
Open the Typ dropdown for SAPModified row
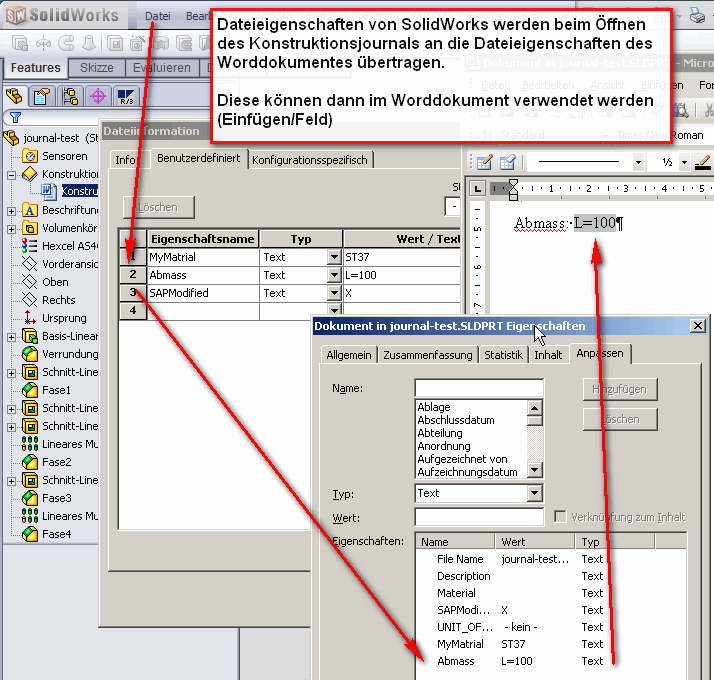point(334,293)
